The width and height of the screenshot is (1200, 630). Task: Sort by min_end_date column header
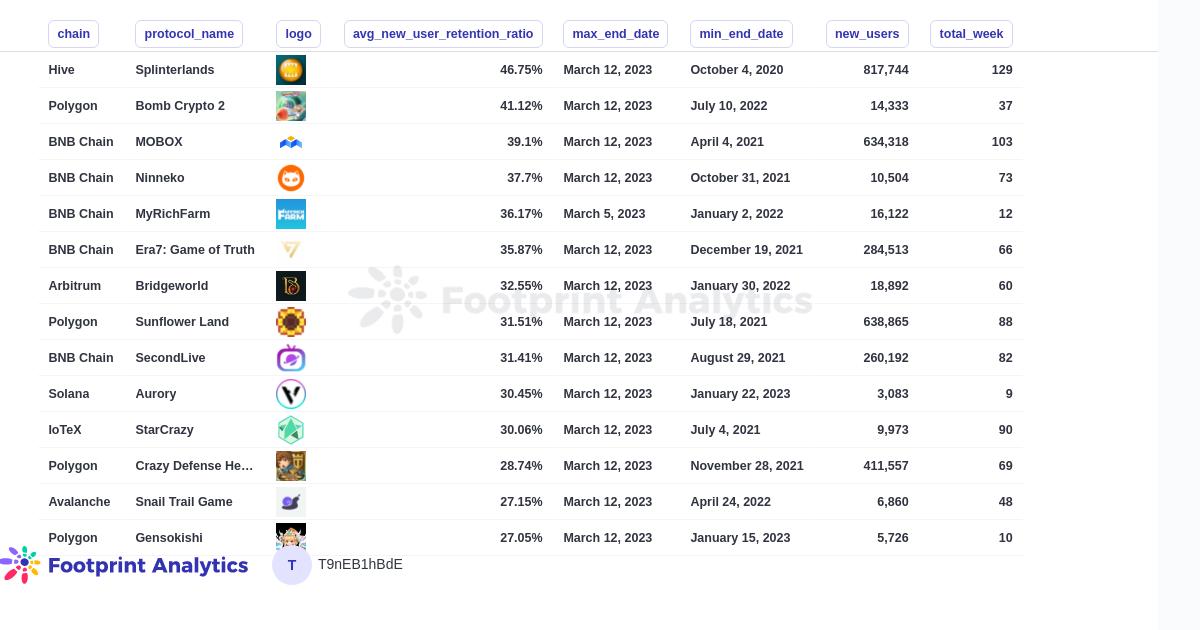[741, 34]
